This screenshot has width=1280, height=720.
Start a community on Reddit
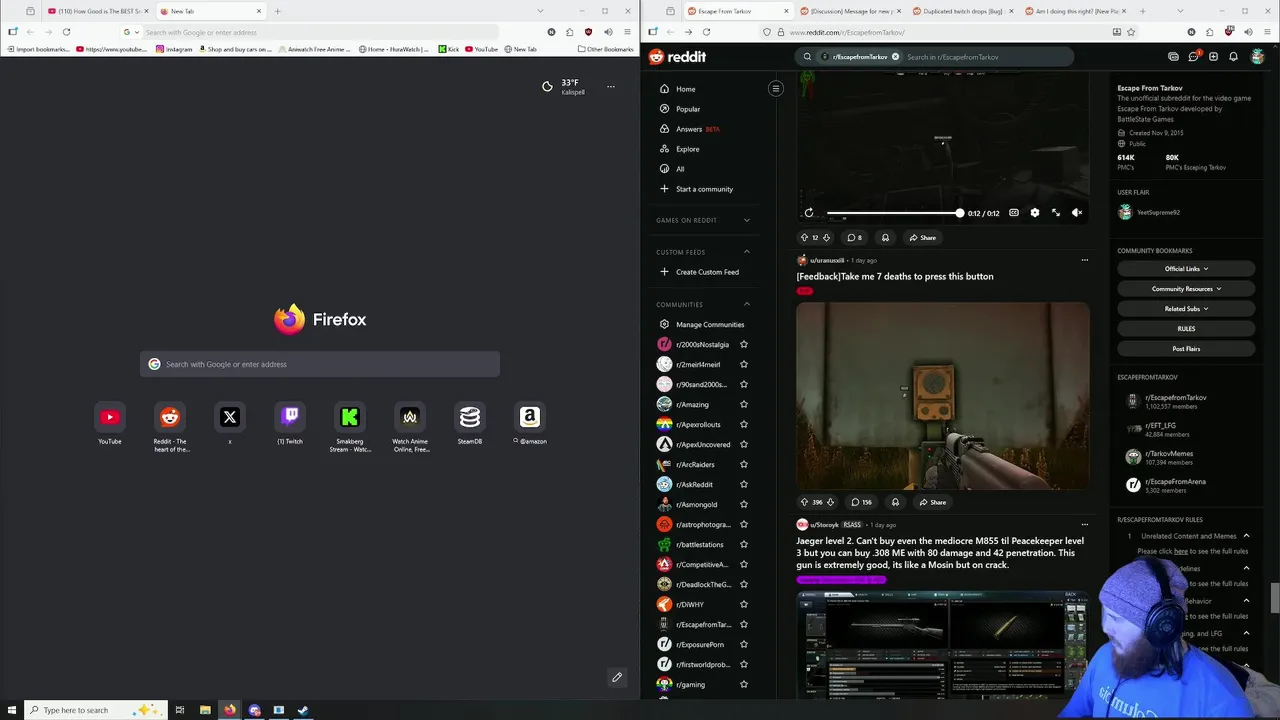click(x=704, y=189)
